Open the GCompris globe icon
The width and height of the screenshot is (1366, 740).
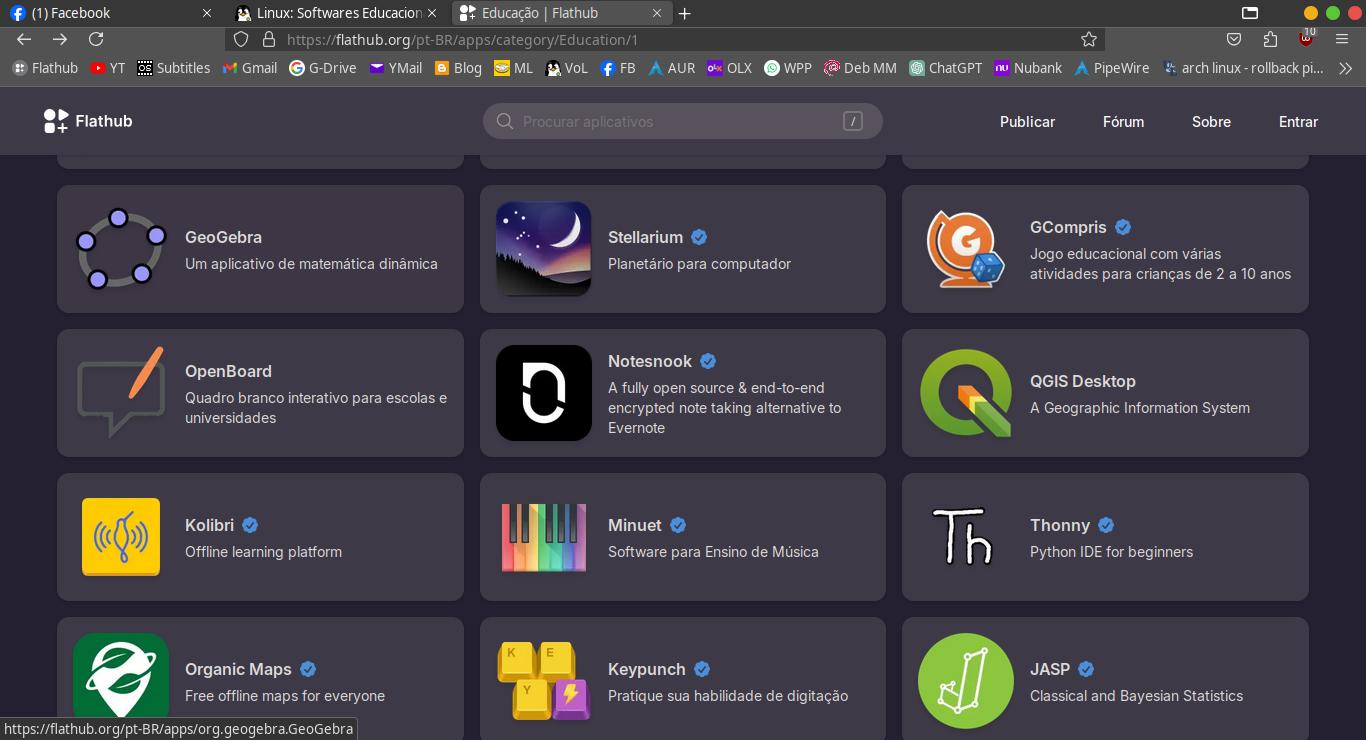[x=965, y=249]
